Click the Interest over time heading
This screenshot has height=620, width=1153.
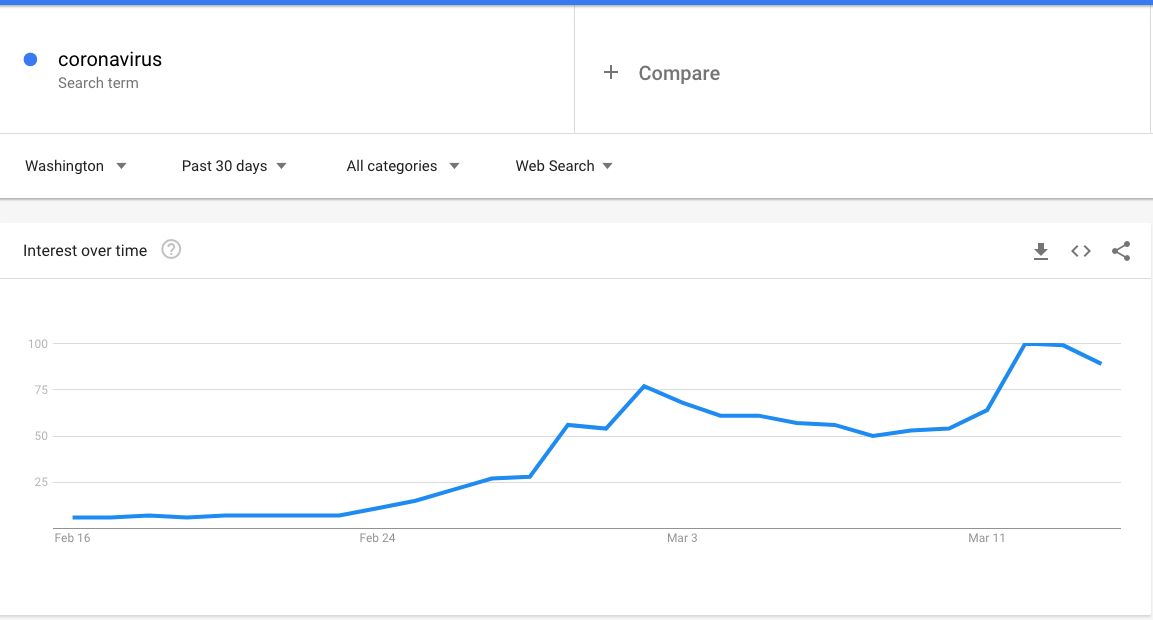point(85,251)
